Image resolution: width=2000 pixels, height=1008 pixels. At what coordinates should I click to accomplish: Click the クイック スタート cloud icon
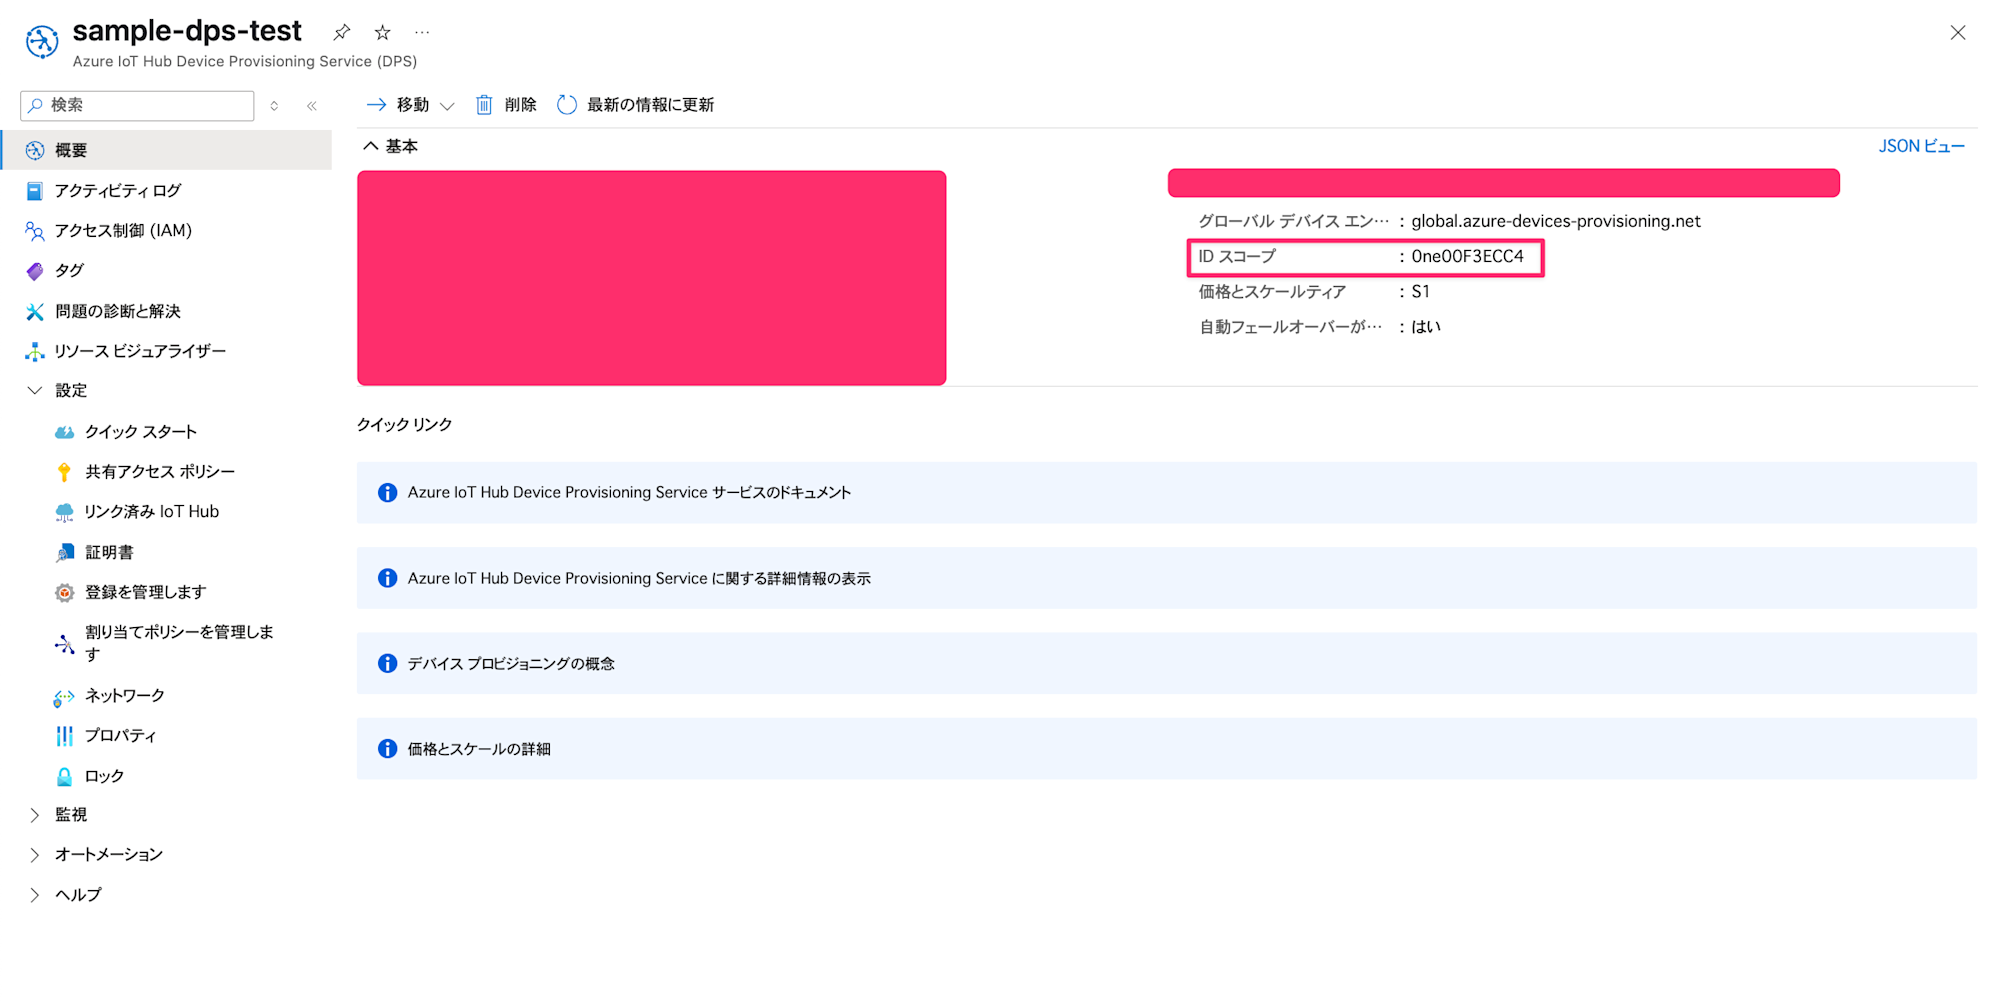[64, 432]
